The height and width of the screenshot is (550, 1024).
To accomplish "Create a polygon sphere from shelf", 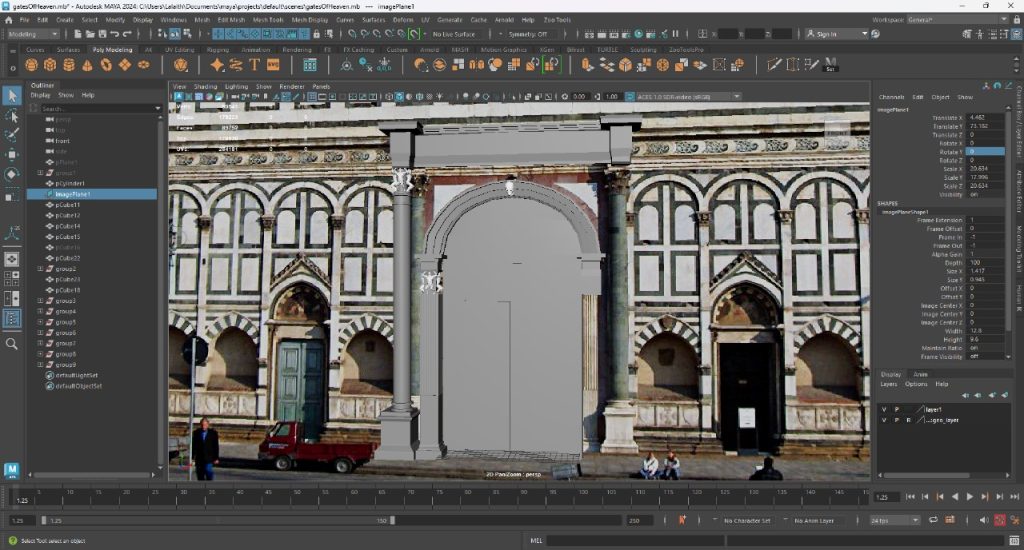I will pos(31,65).
